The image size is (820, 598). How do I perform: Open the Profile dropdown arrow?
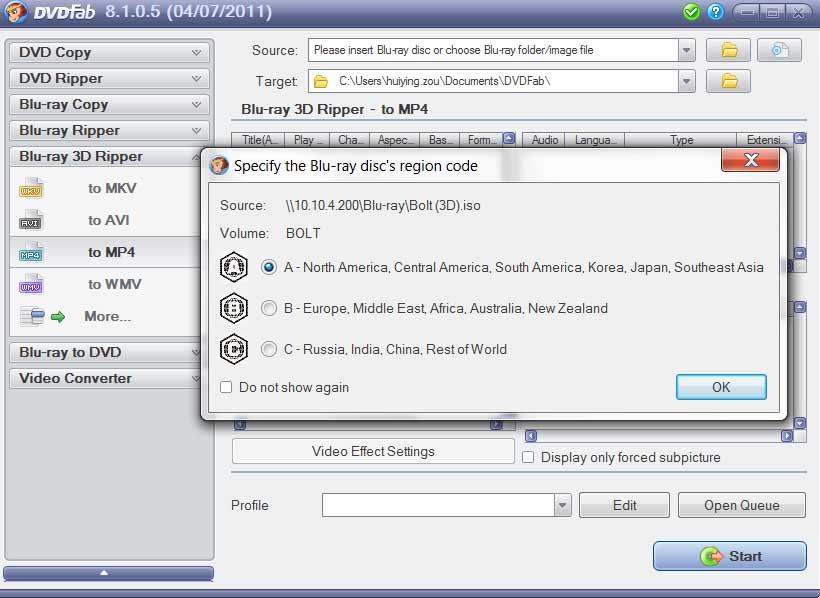563,505
